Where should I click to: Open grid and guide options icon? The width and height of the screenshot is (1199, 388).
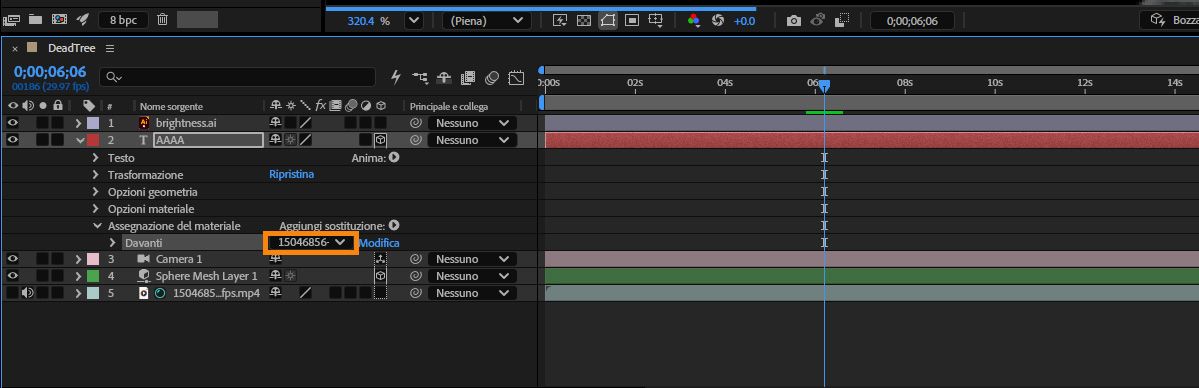coord(656,21)
